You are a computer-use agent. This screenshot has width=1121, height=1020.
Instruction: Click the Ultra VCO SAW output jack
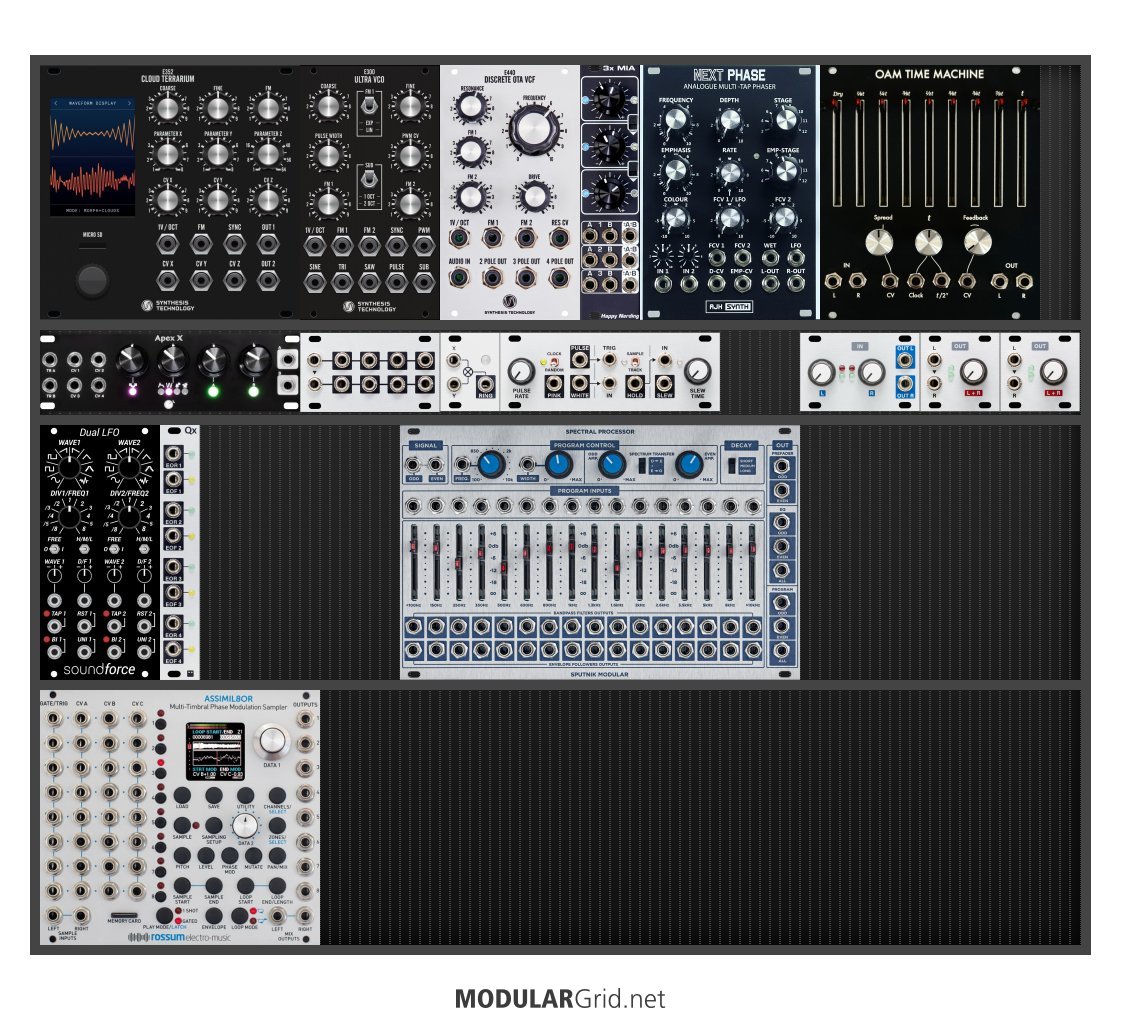[370, 282]
